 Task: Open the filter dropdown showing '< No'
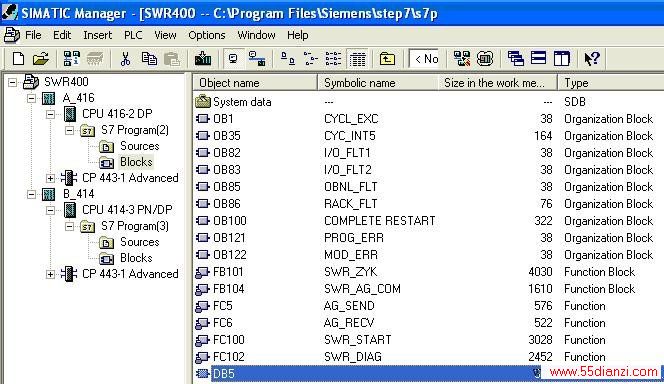coord(424,58)
